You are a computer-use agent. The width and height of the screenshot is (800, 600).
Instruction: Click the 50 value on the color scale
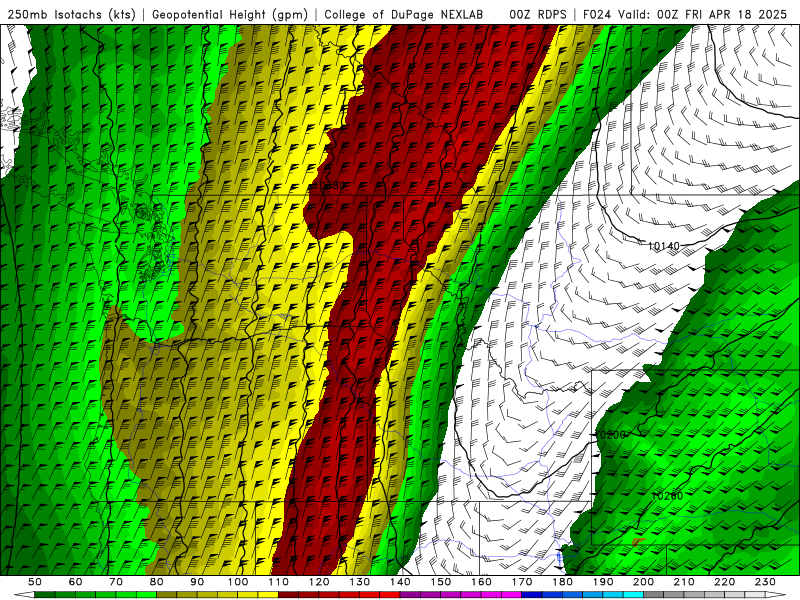pyautogui.click(x=35, y=582)
